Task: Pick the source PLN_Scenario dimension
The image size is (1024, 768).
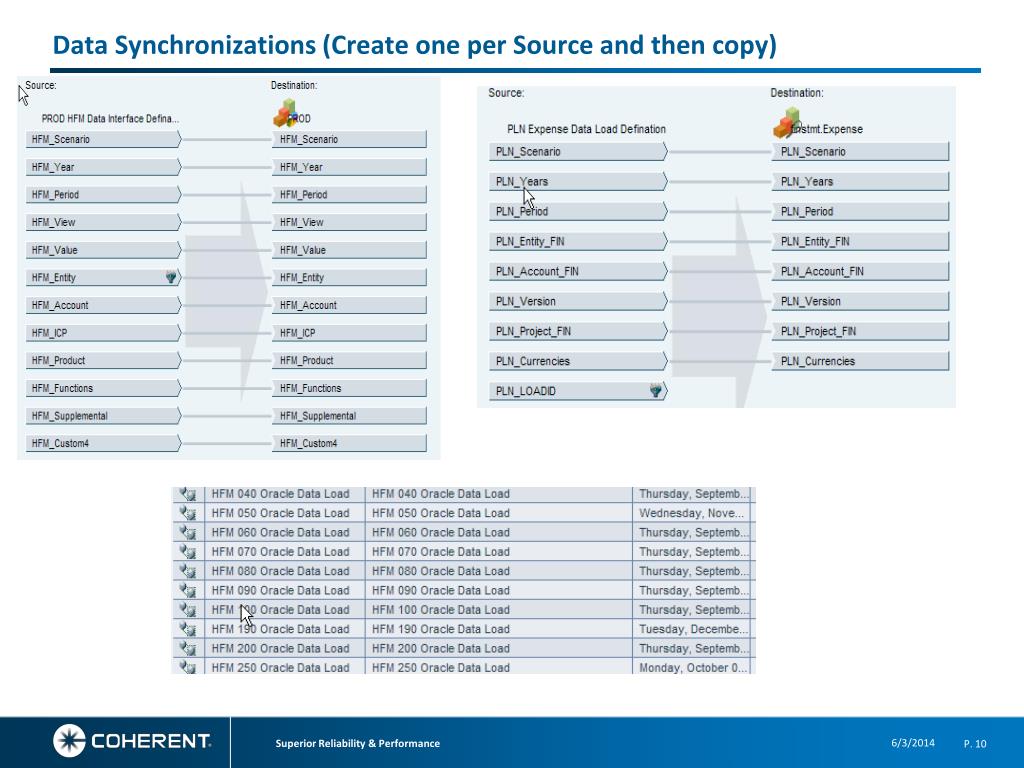Action: click(x=578, y=152)
